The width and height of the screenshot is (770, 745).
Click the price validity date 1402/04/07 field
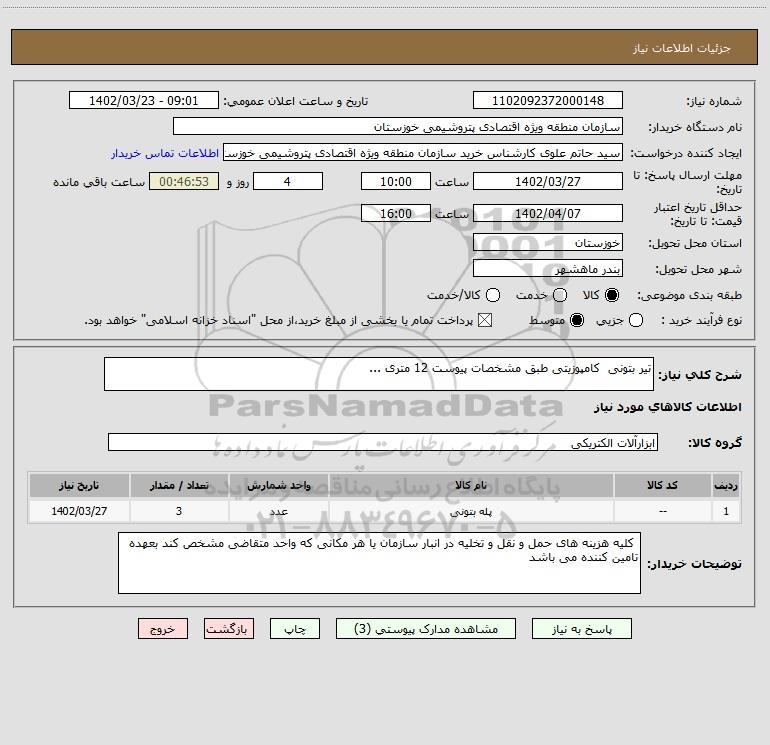coord(548,213)
